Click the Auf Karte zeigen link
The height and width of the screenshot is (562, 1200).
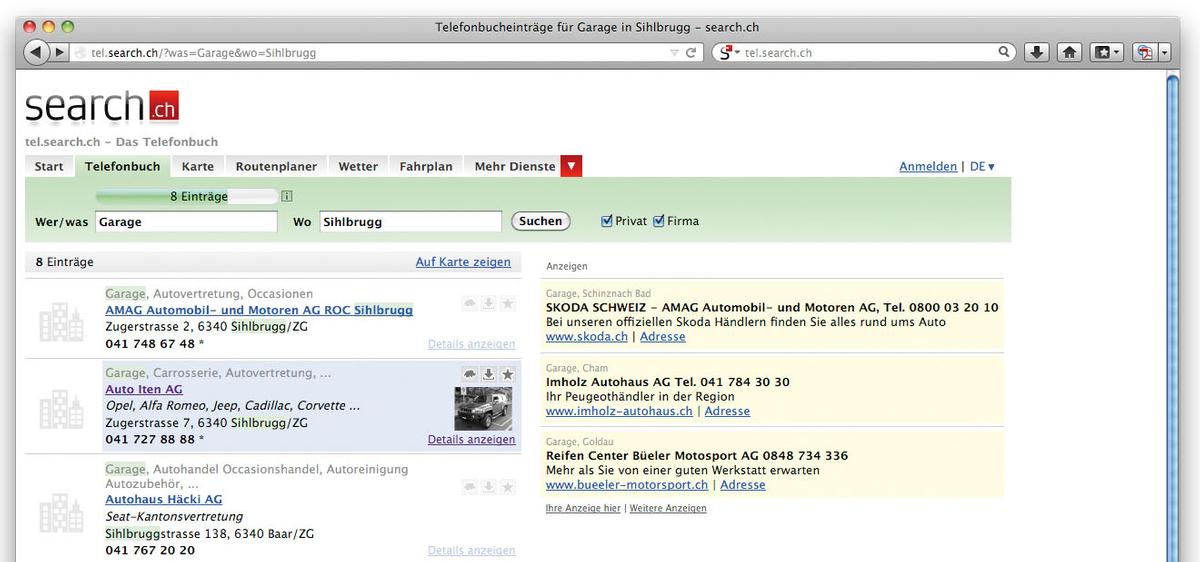click(x=463, y=262)
